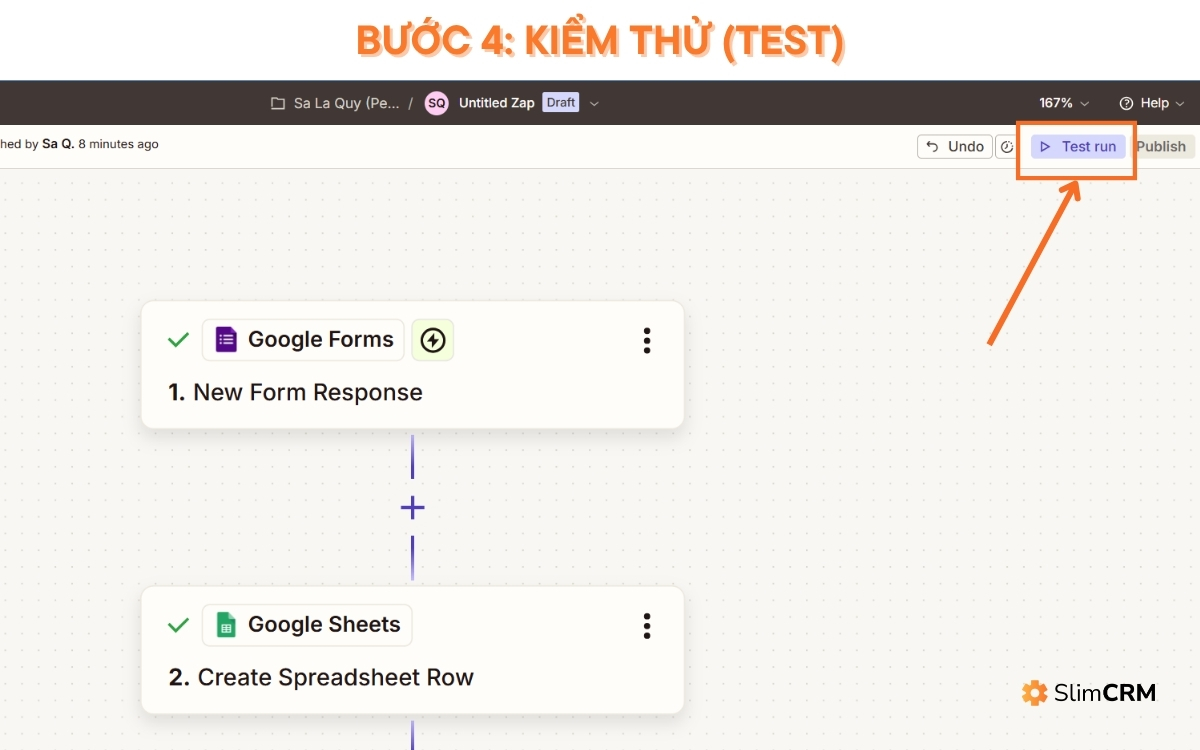Click the Google Sheets green icon
Screen dimensions: 1200x750
226,625
